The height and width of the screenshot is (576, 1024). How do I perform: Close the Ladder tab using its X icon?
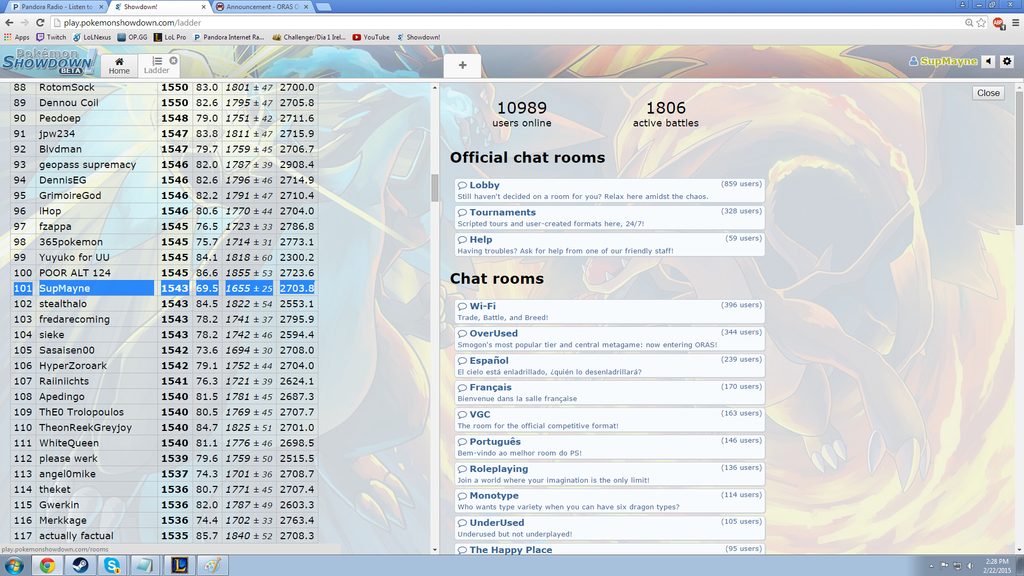[173, 61]
